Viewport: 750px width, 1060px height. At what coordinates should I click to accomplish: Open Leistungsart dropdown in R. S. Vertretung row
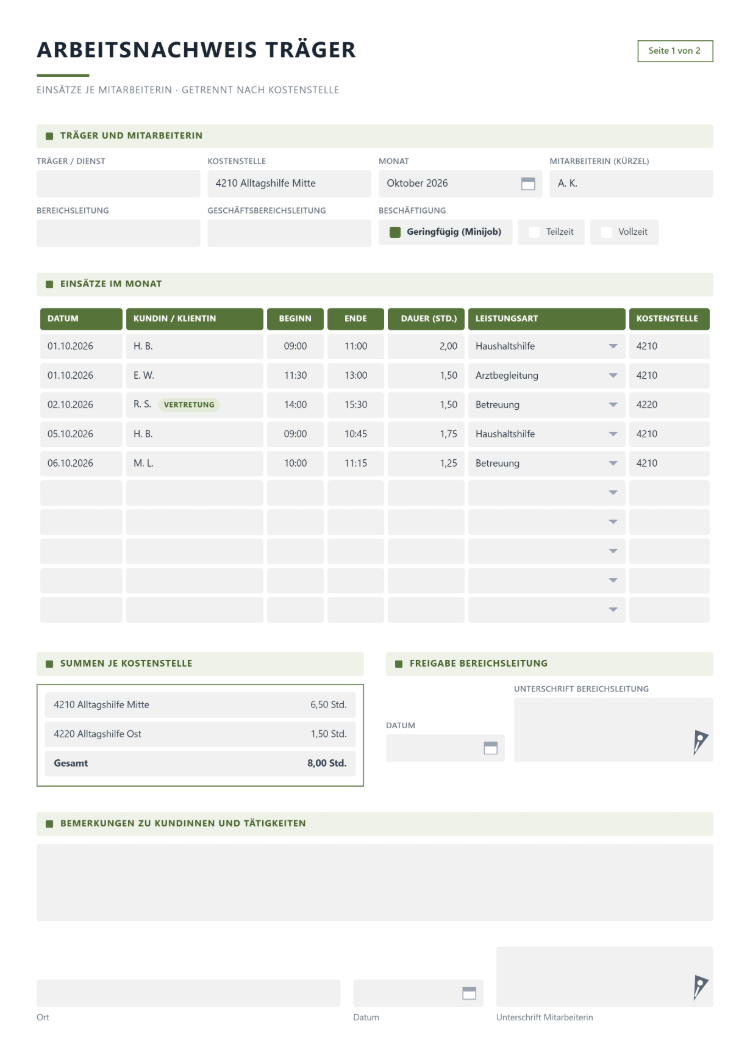613,405
